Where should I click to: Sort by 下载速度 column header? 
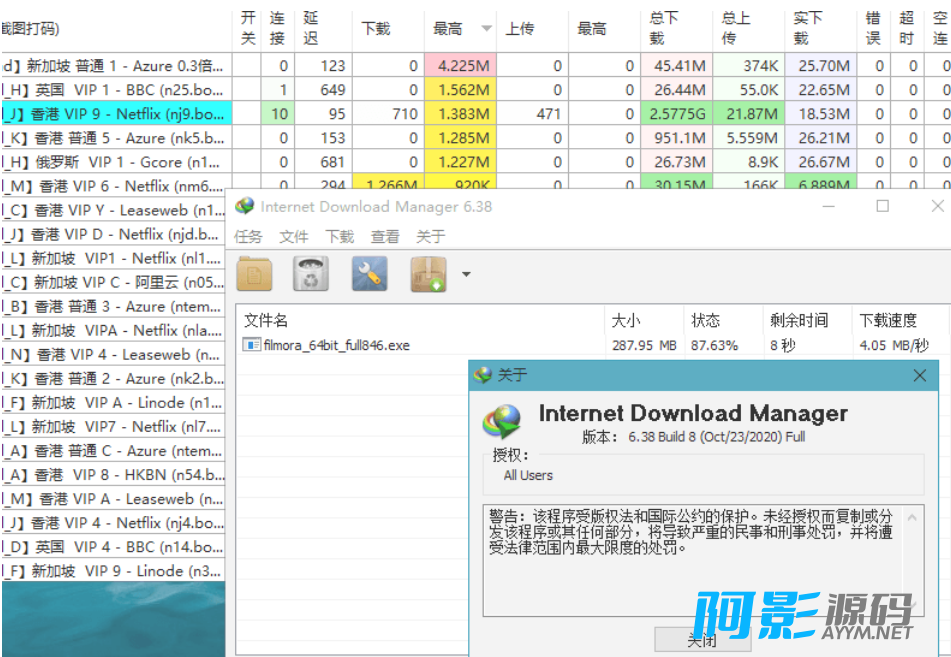[x=900, y=320]
